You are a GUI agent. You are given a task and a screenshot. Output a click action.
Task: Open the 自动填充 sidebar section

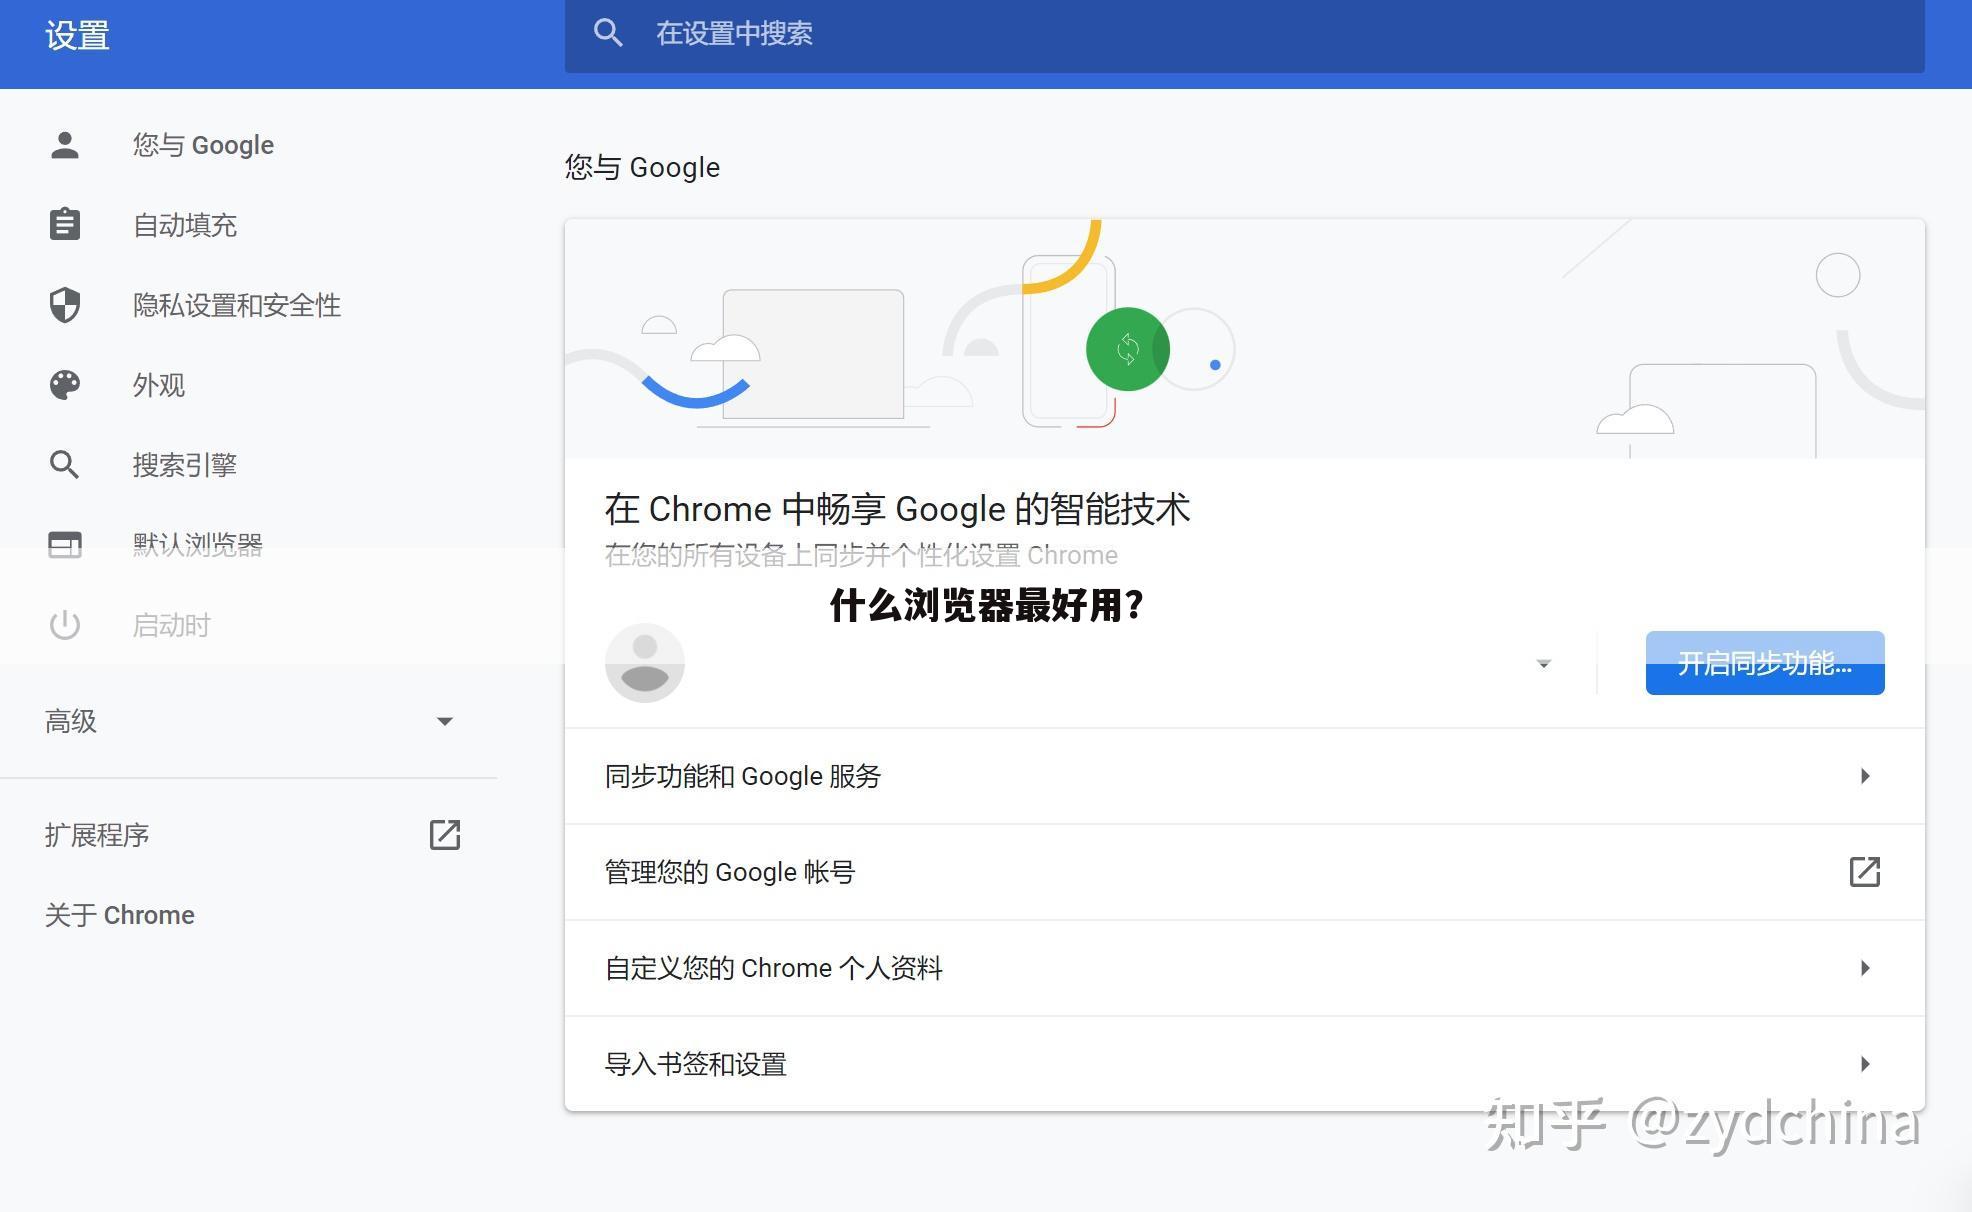pyautogui.click(x=185, y=225)
